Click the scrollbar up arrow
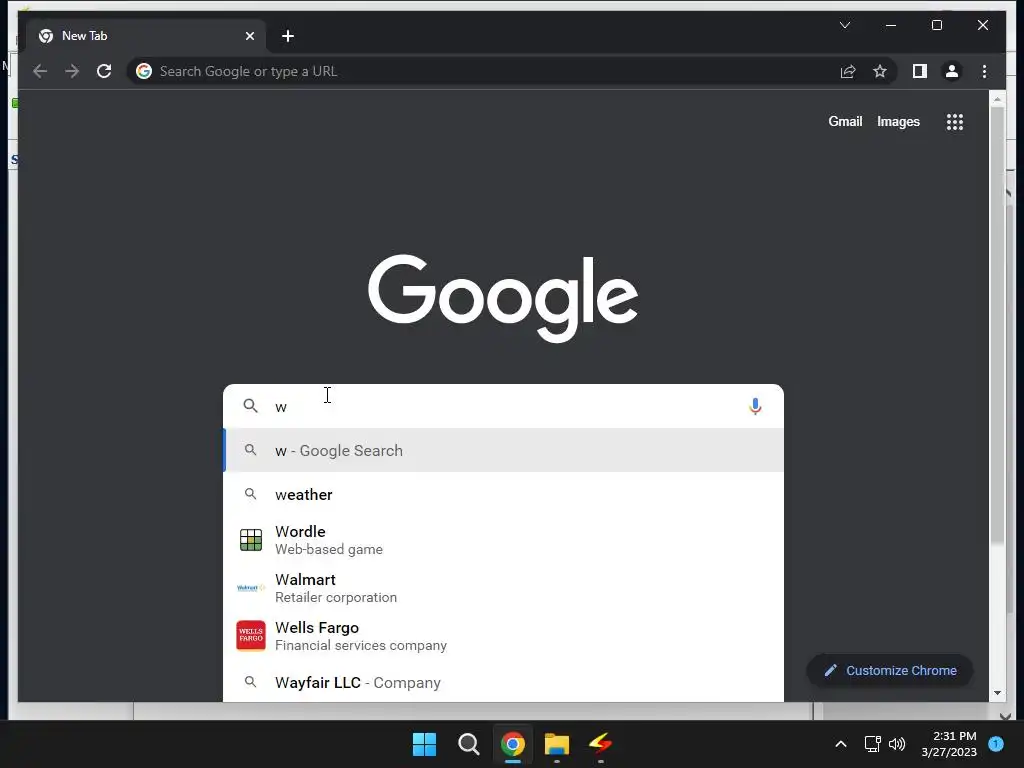 [x=997, y=99]
